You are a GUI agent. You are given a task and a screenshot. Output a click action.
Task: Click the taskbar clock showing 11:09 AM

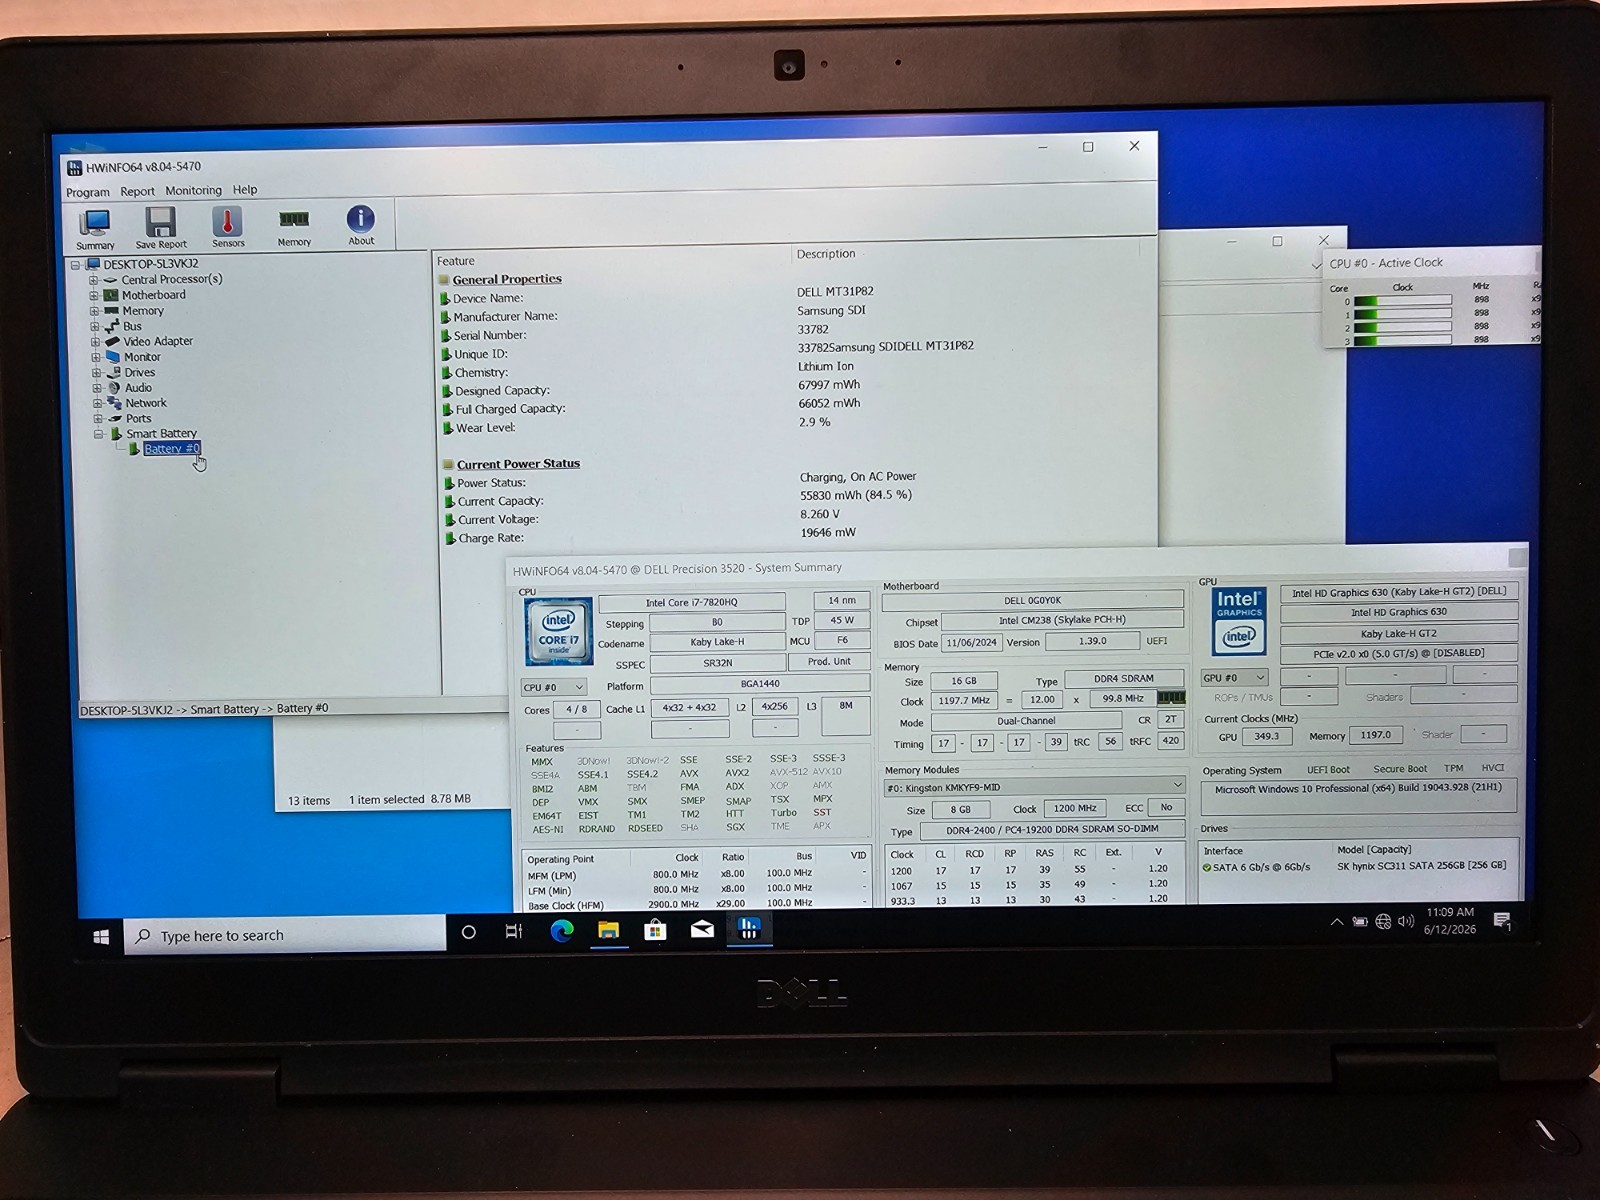click(1450, 921)
